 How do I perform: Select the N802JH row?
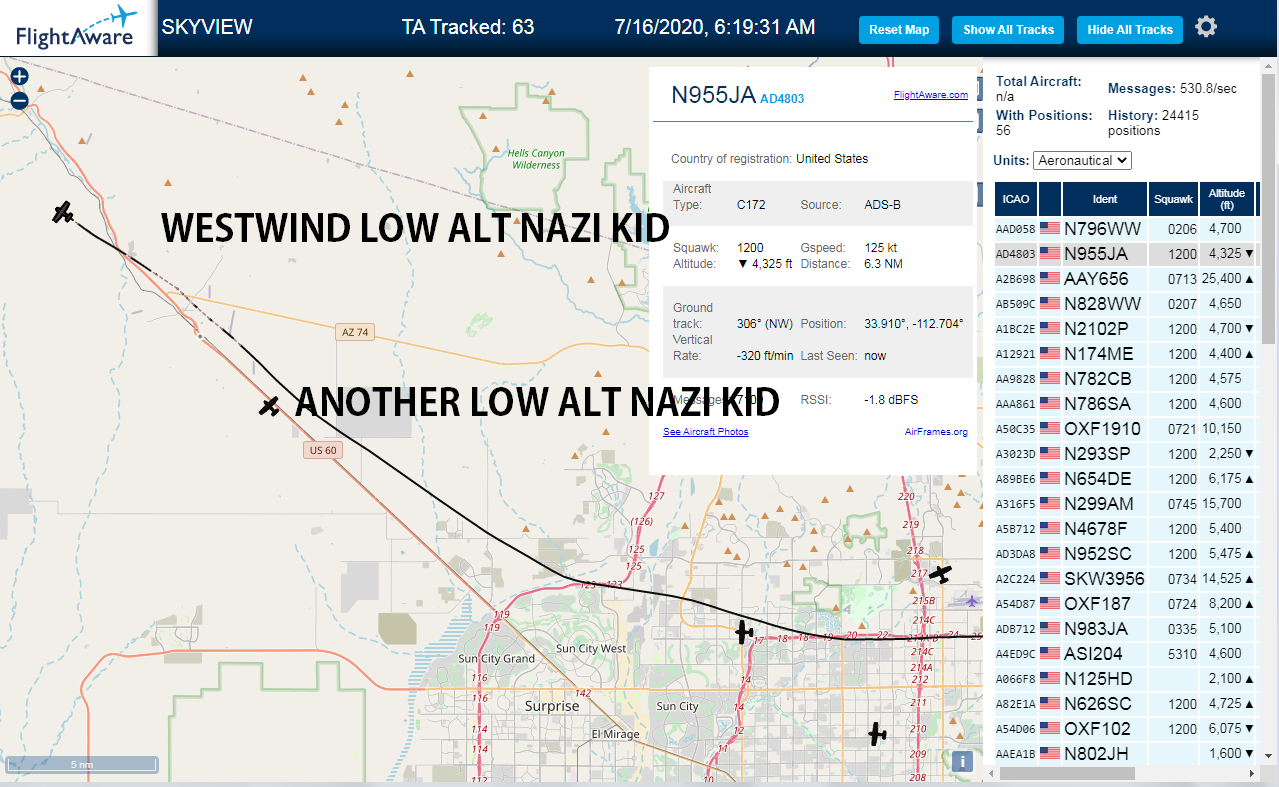click(x=1125, y=754)
